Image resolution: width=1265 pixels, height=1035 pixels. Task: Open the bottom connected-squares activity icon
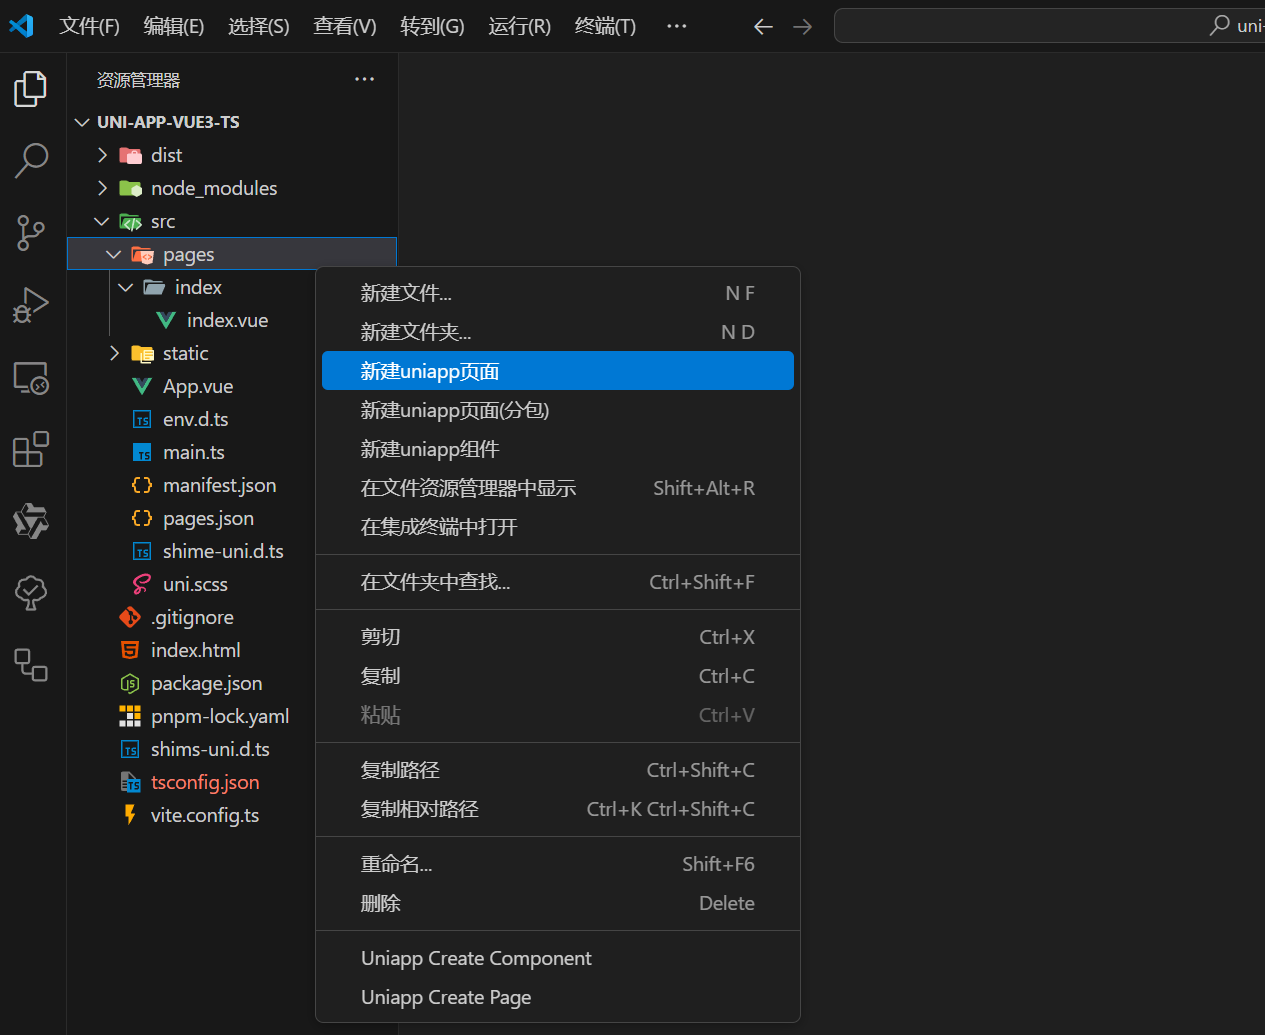tap(31, 665)
